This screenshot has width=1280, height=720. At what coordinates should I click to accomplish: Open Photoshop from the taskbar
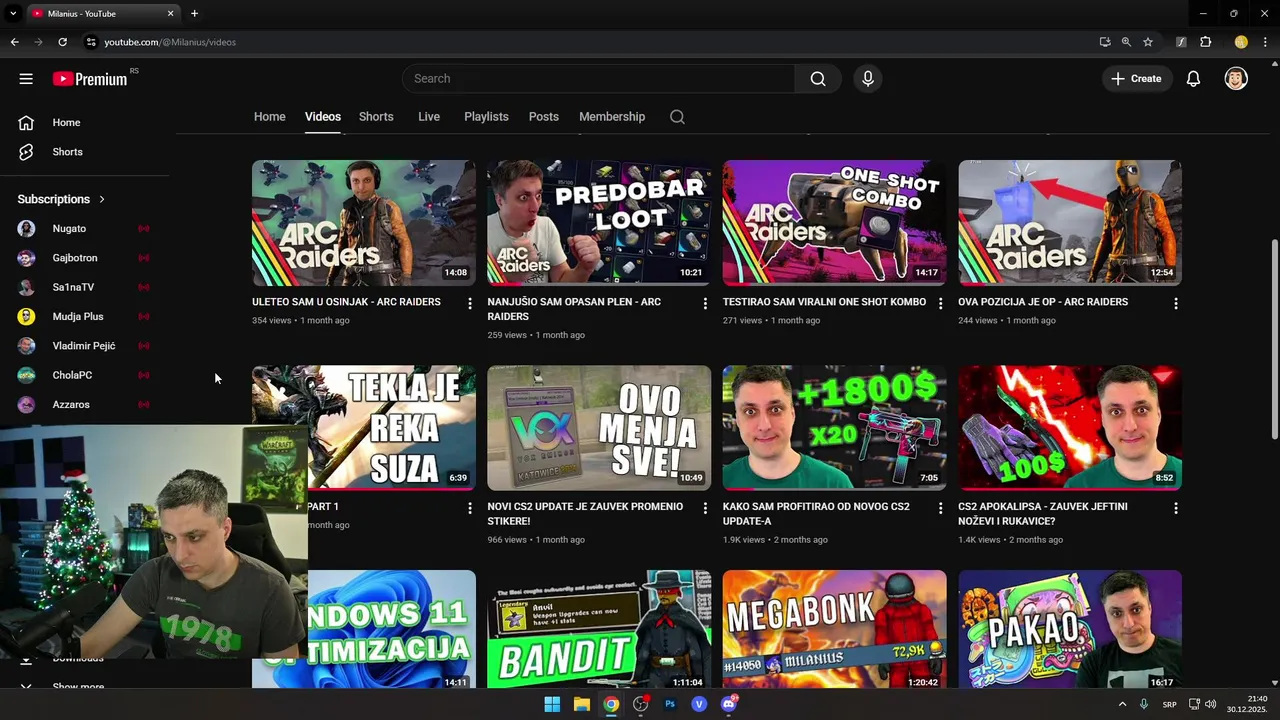tap(670, 704)
